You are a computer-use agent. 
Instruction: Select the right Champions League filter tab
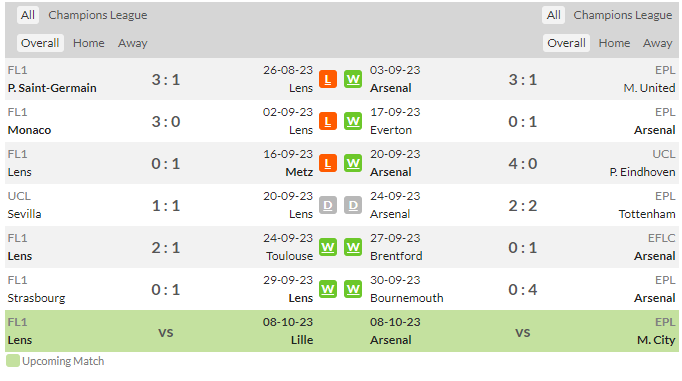(x=622, y=15)
